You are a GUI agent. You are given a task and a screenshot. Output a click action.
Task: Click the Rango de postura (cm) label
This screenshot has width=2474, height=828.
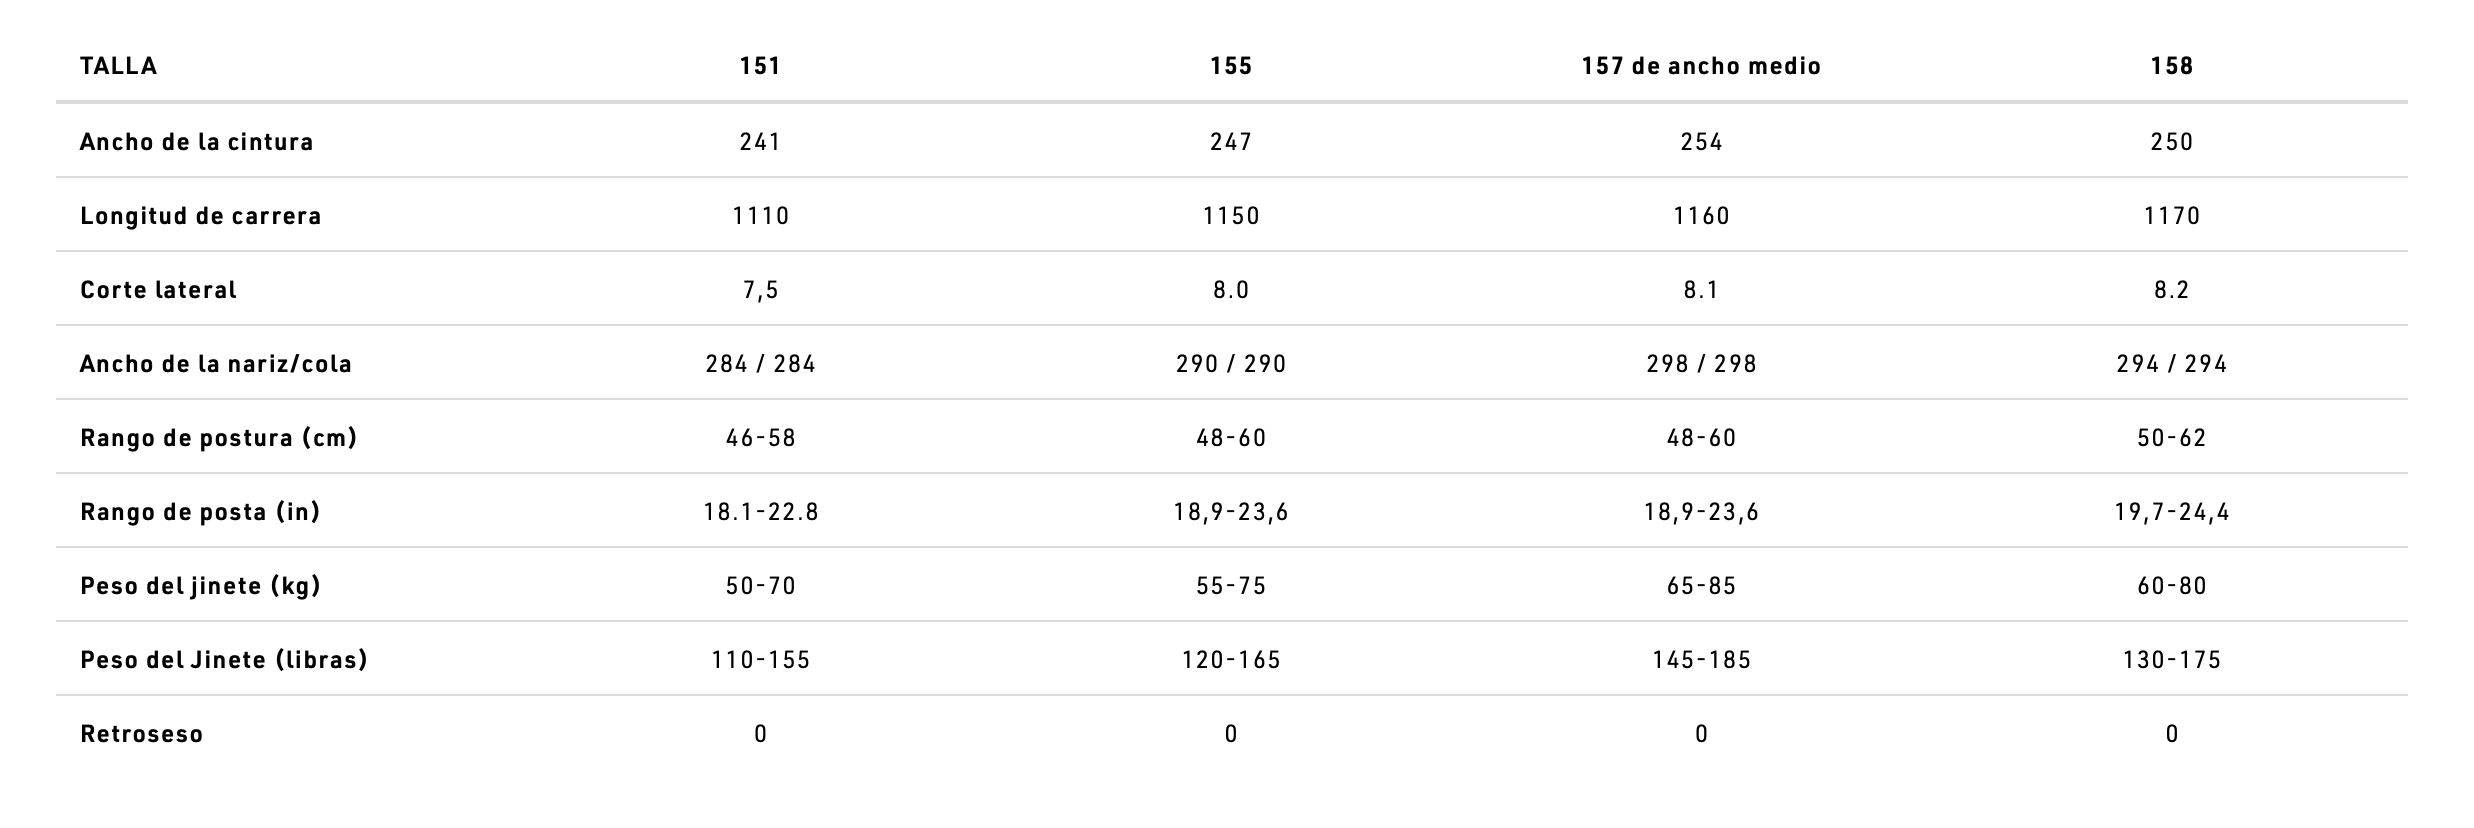tap(219, 438)
